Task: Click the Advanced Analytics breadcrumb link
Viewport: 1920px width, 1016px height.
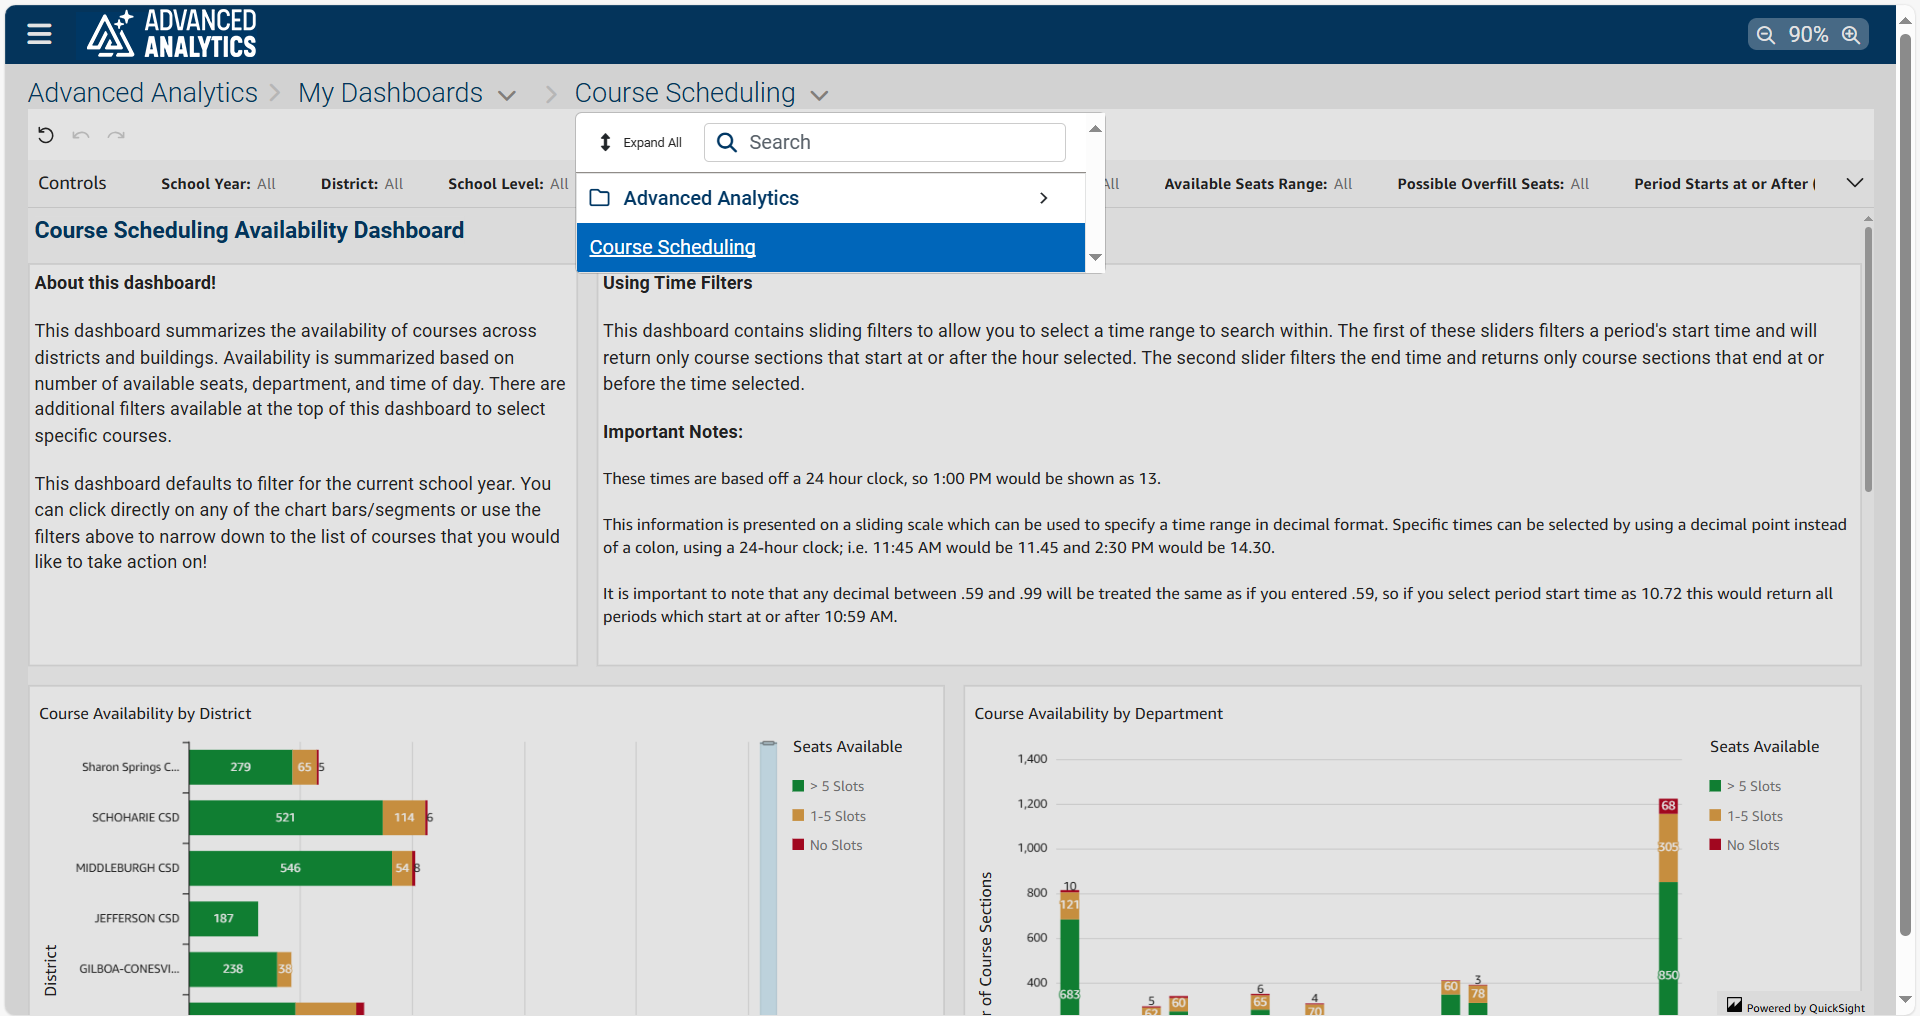Action: (x=142, y=93)
